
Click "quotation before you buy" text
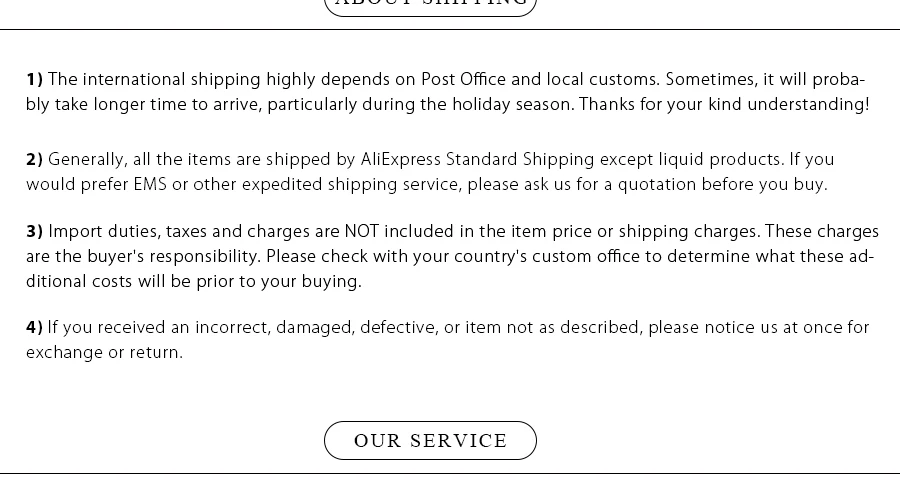722,185
